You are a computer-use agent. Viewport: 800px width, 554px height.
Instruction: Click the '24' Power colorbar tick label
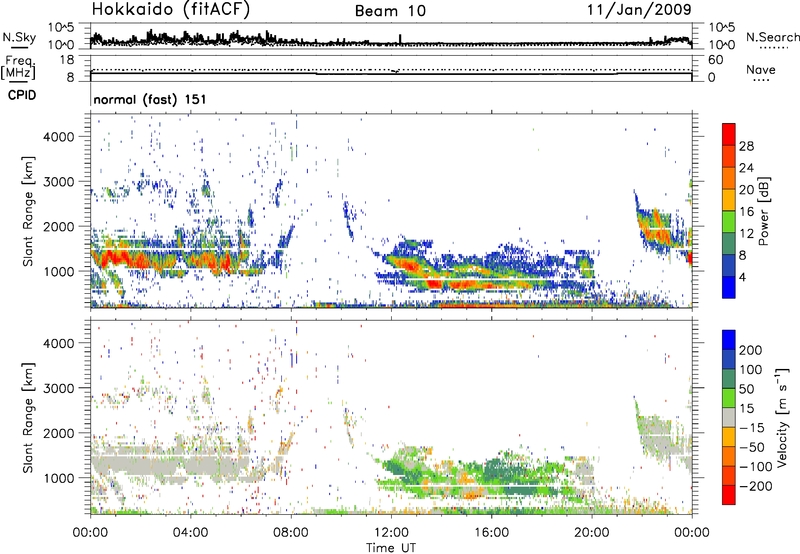(746, 168)
